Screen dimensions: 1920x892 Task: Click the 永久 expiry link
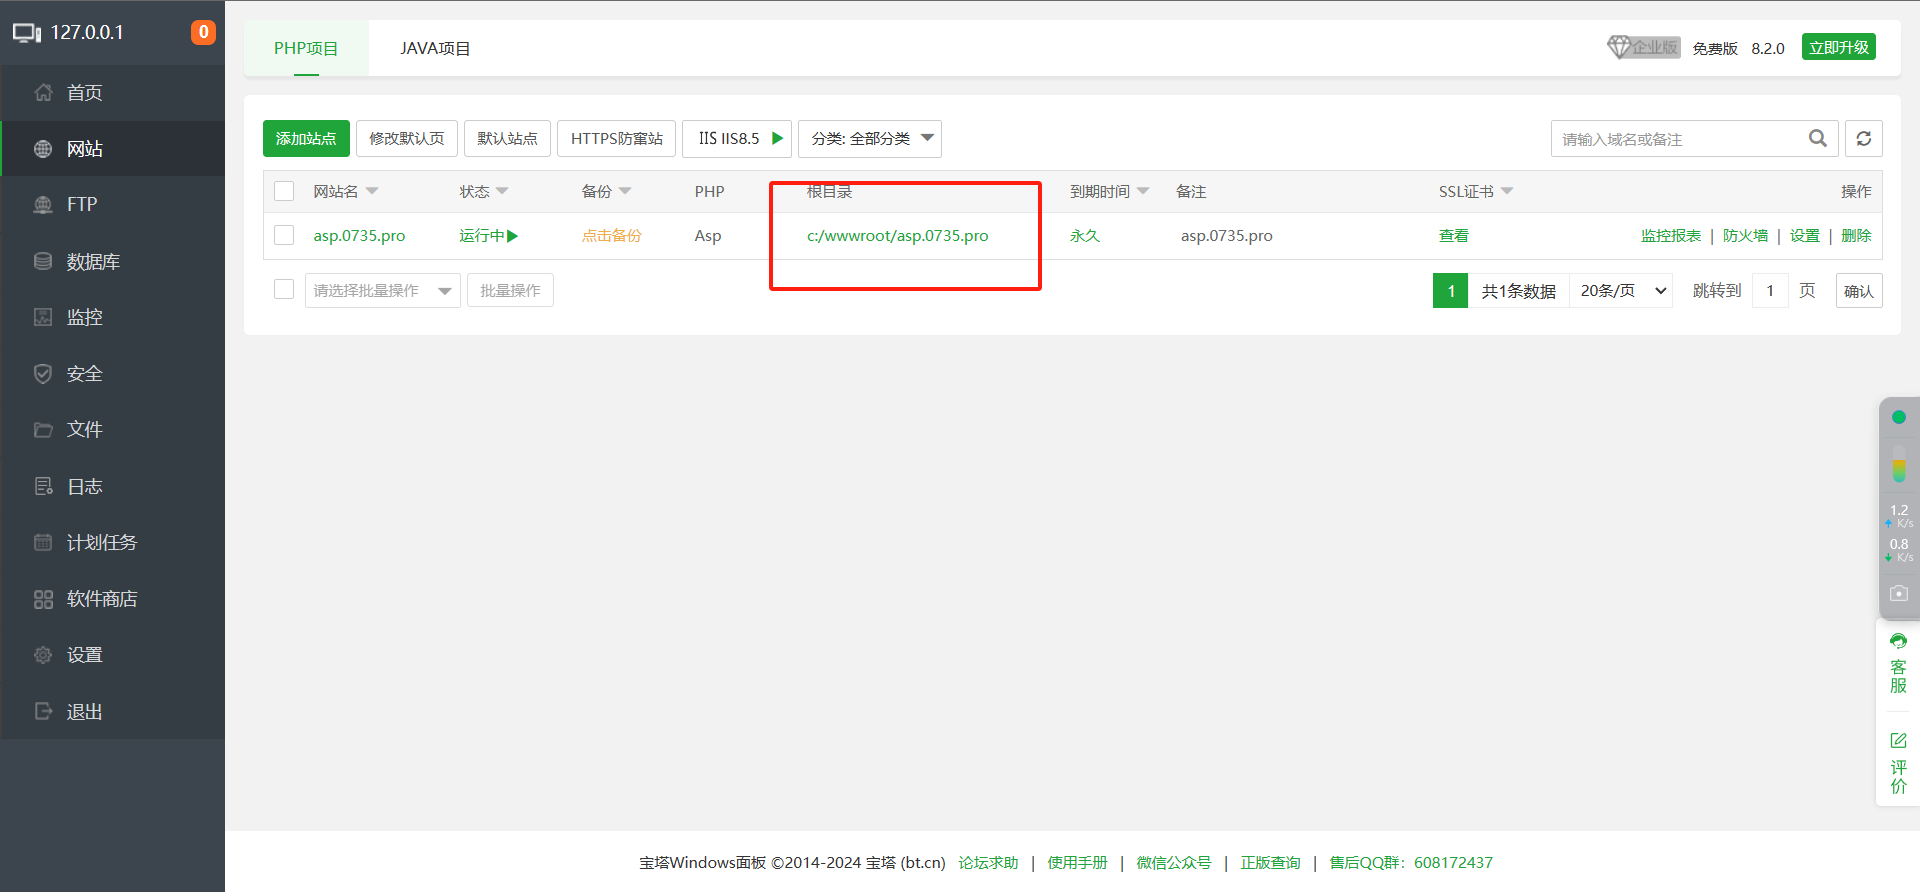(x=1084, y=236)
